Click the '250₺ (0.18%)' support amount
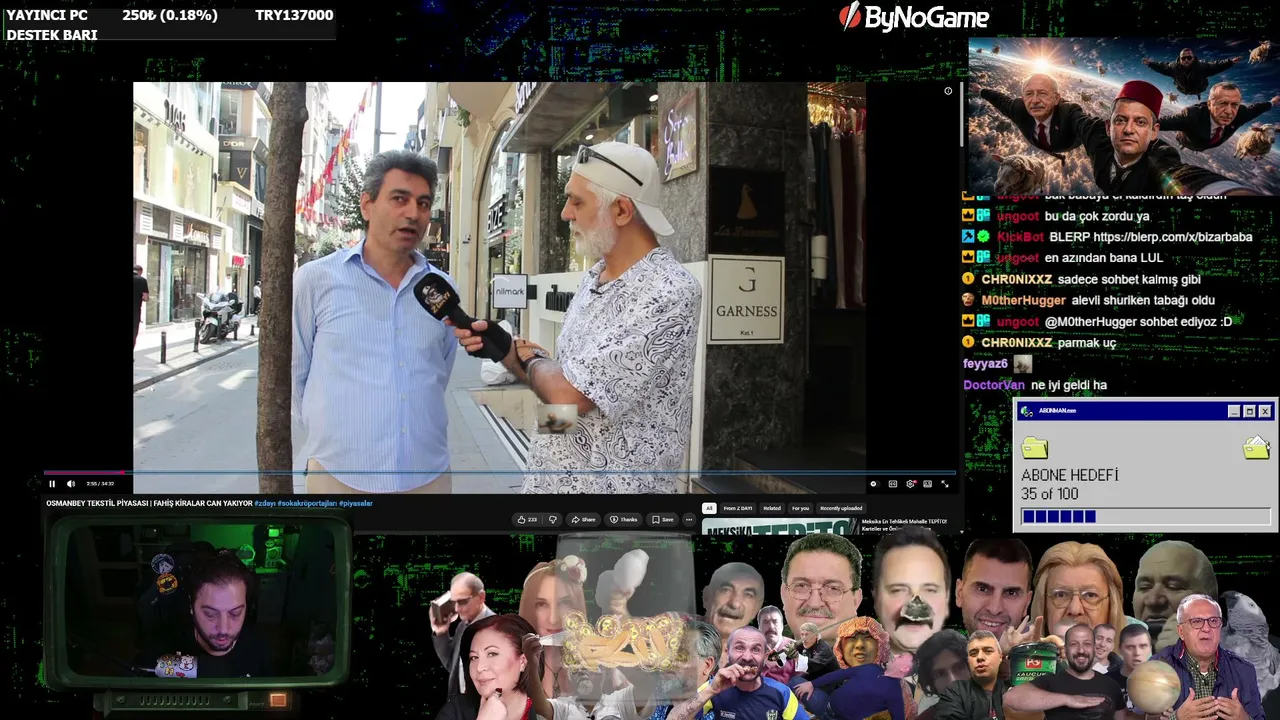The width and height of the screenshot is (1280, 720). [x=170, y=15]
